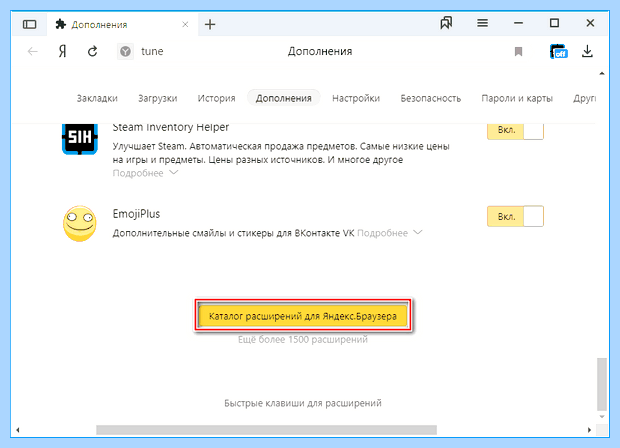Open Каталог расширений для Яндекс.Браузера

click(302, 316)
